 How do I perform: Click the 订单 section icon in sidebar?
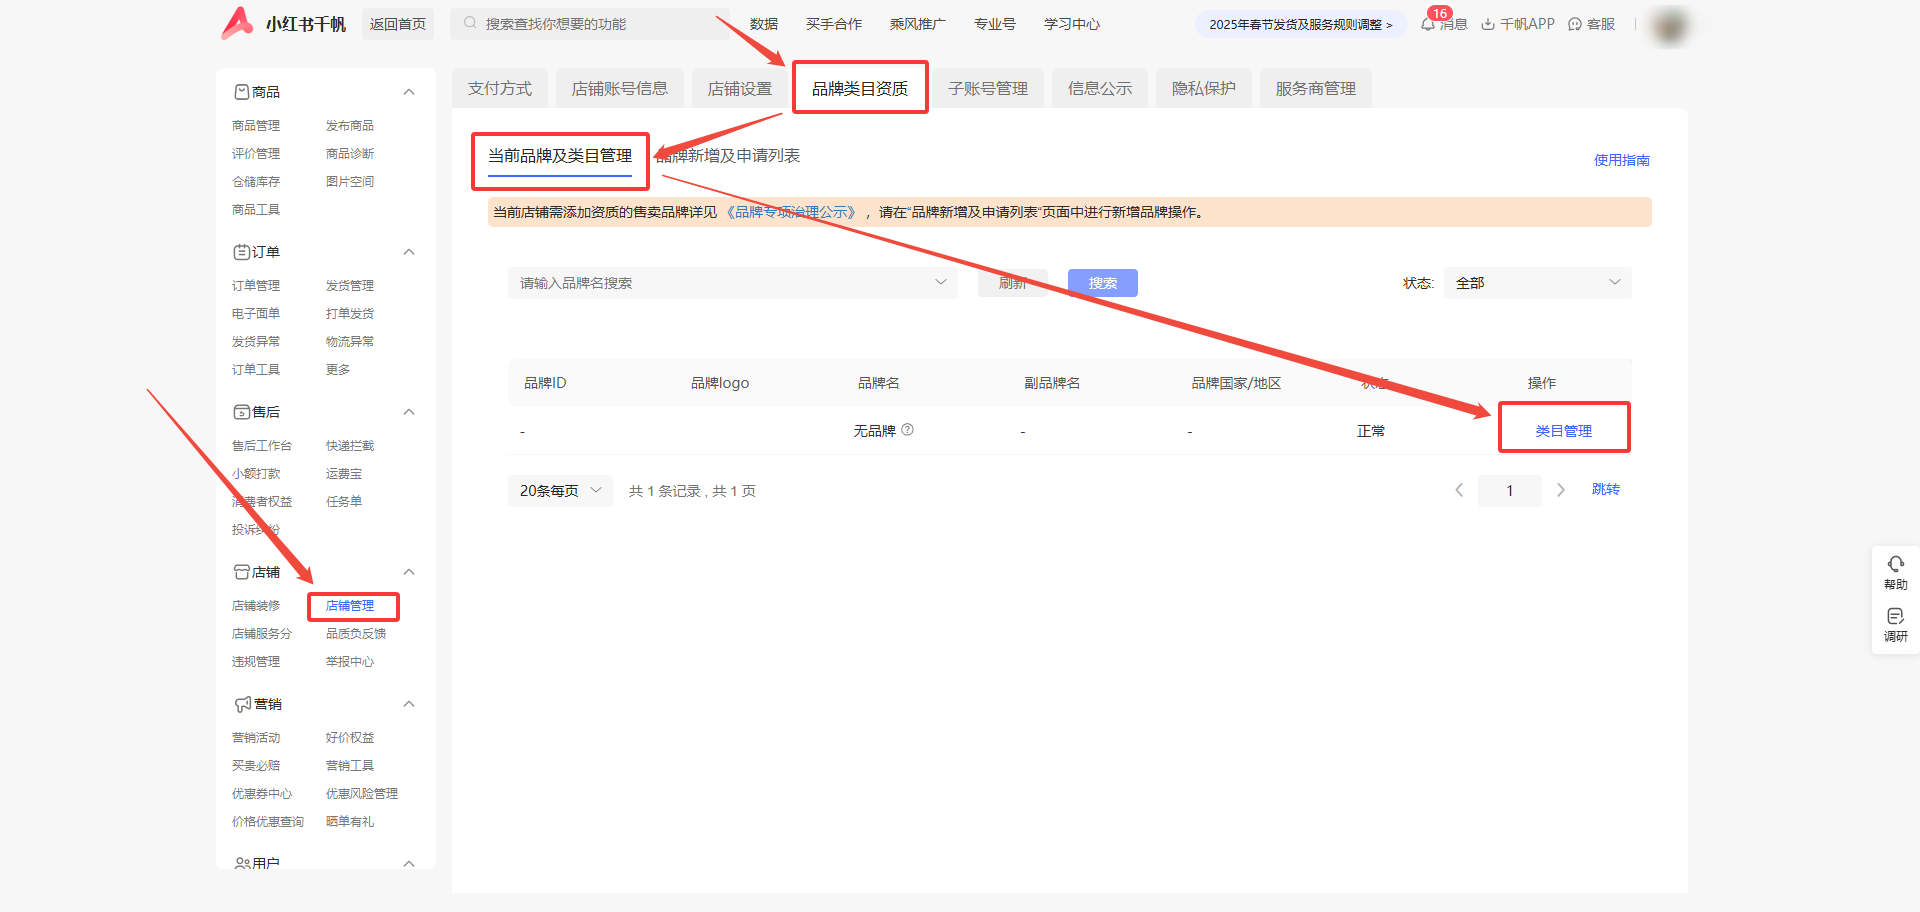coord(241,252)
